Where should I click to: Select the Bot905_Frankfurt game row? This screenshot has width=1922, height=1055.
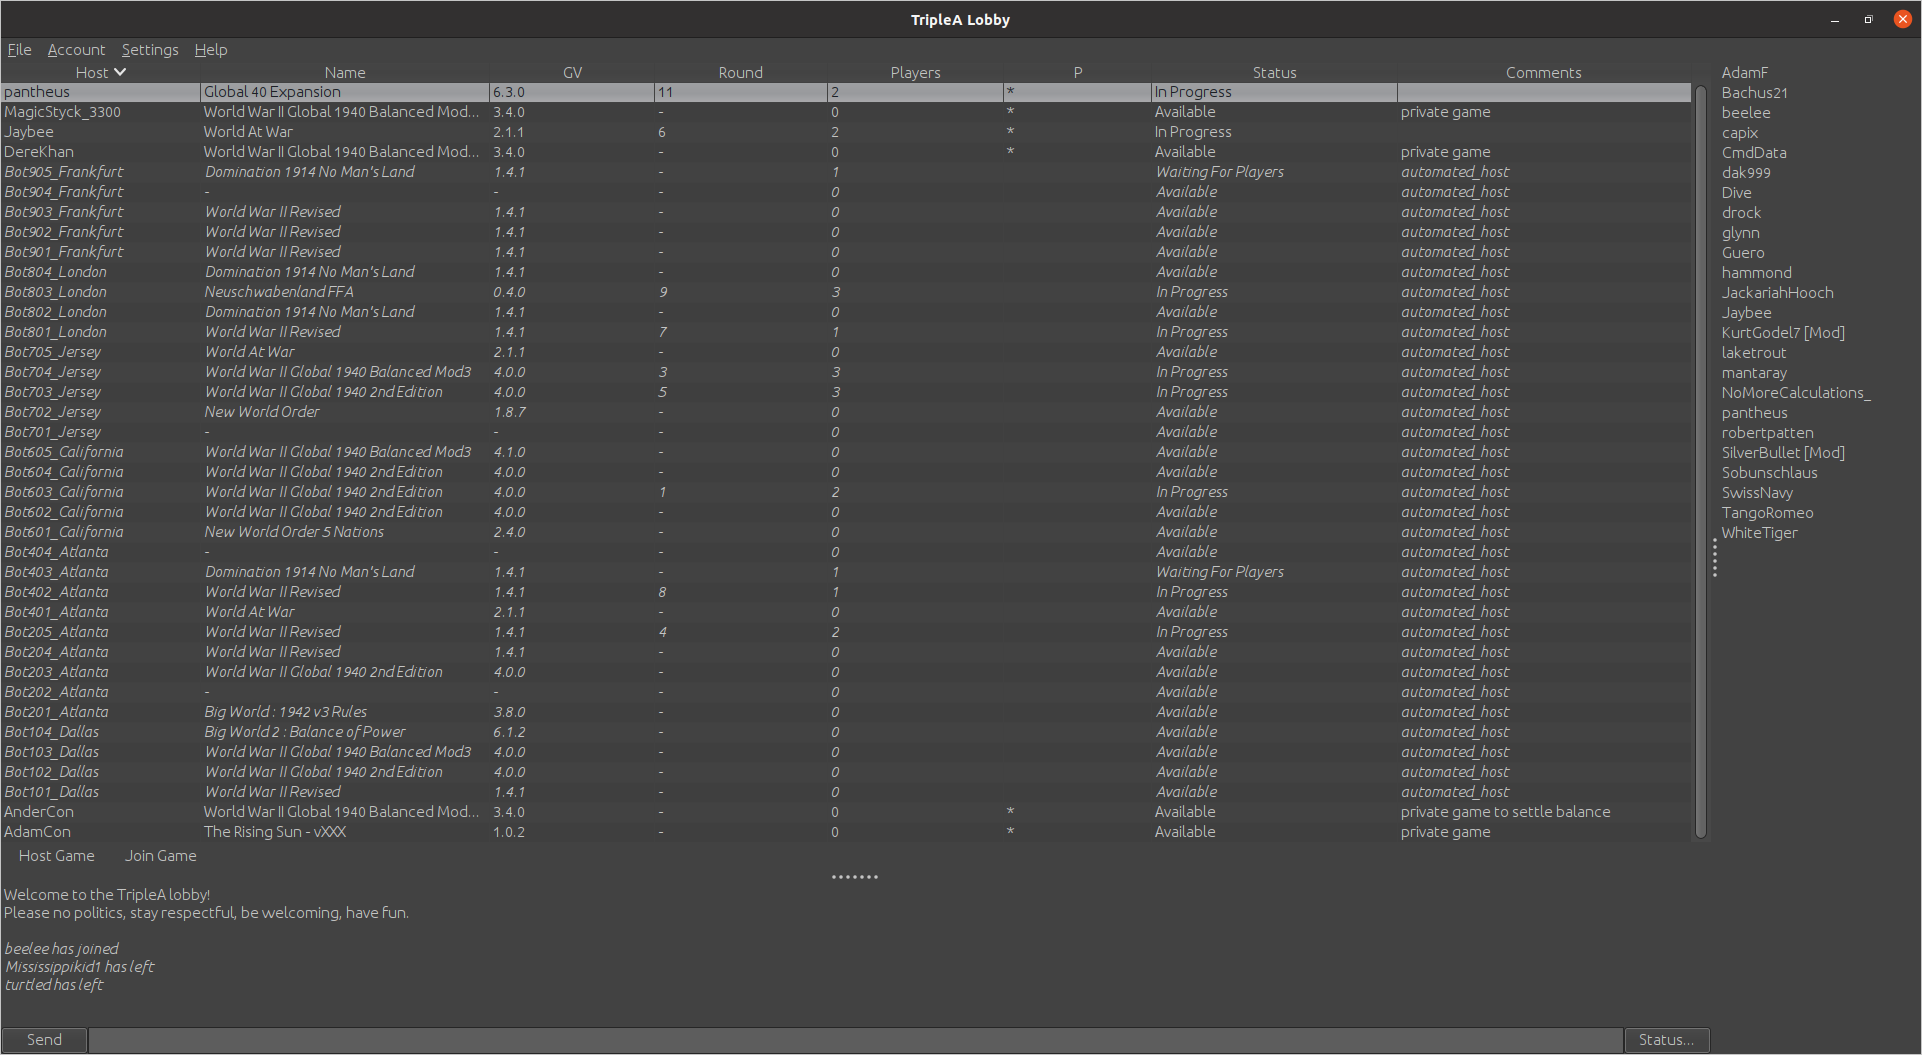[x=846, y=172]
